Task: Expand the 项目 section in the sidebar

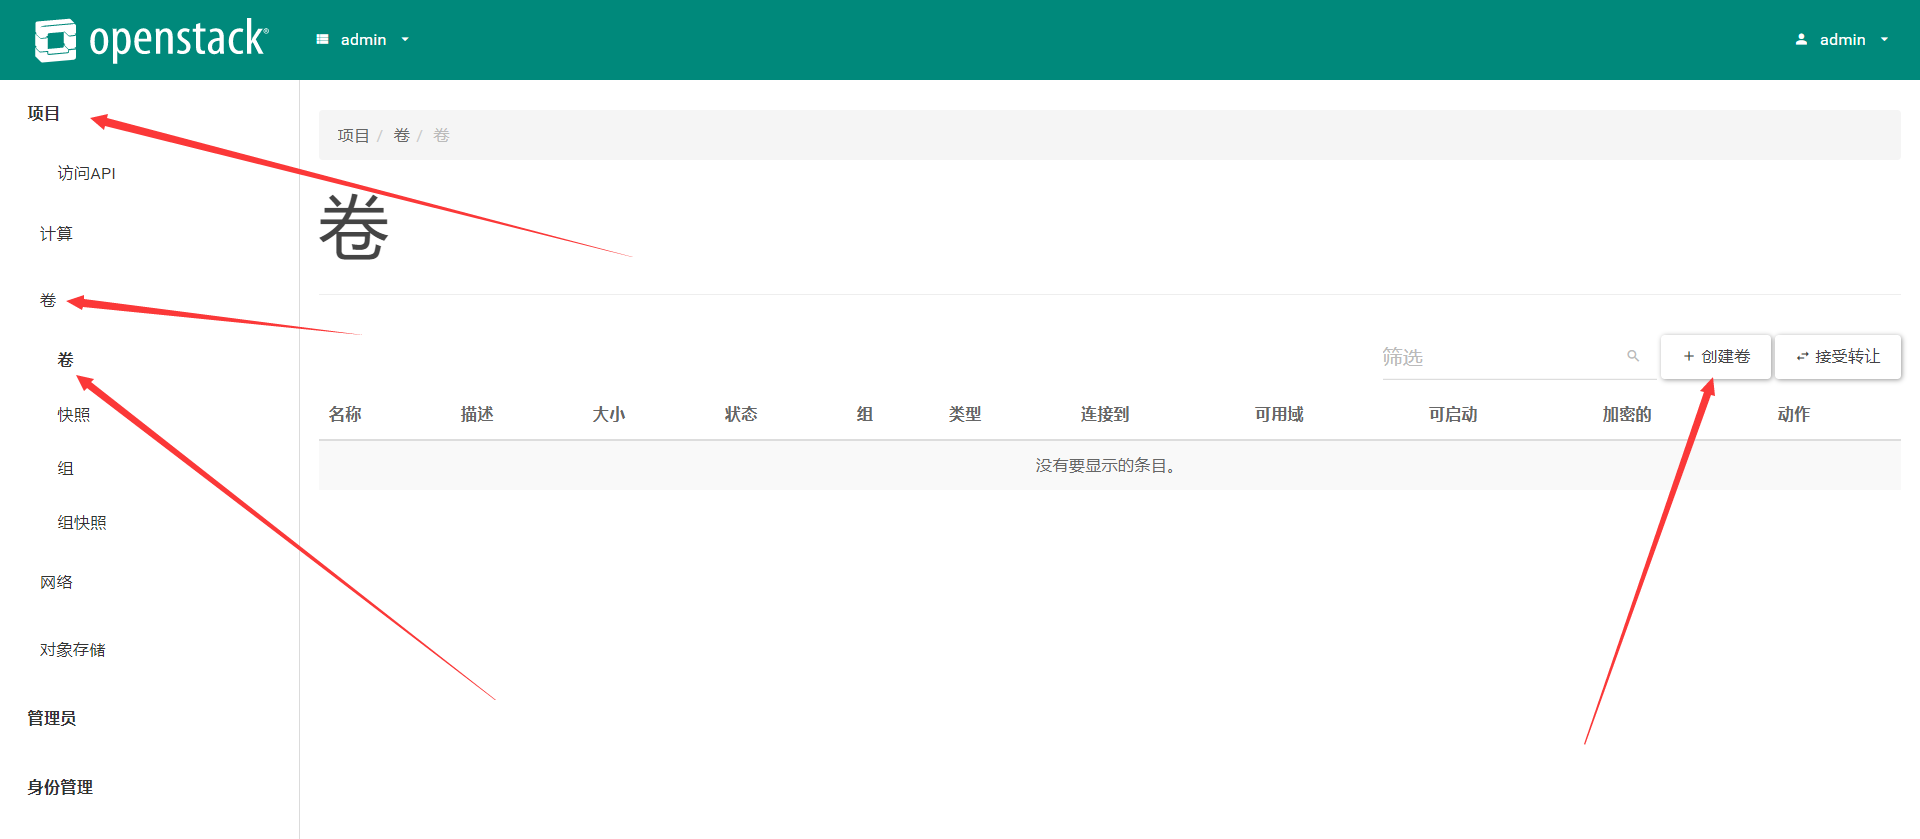Action: click(x=44, y=114)
